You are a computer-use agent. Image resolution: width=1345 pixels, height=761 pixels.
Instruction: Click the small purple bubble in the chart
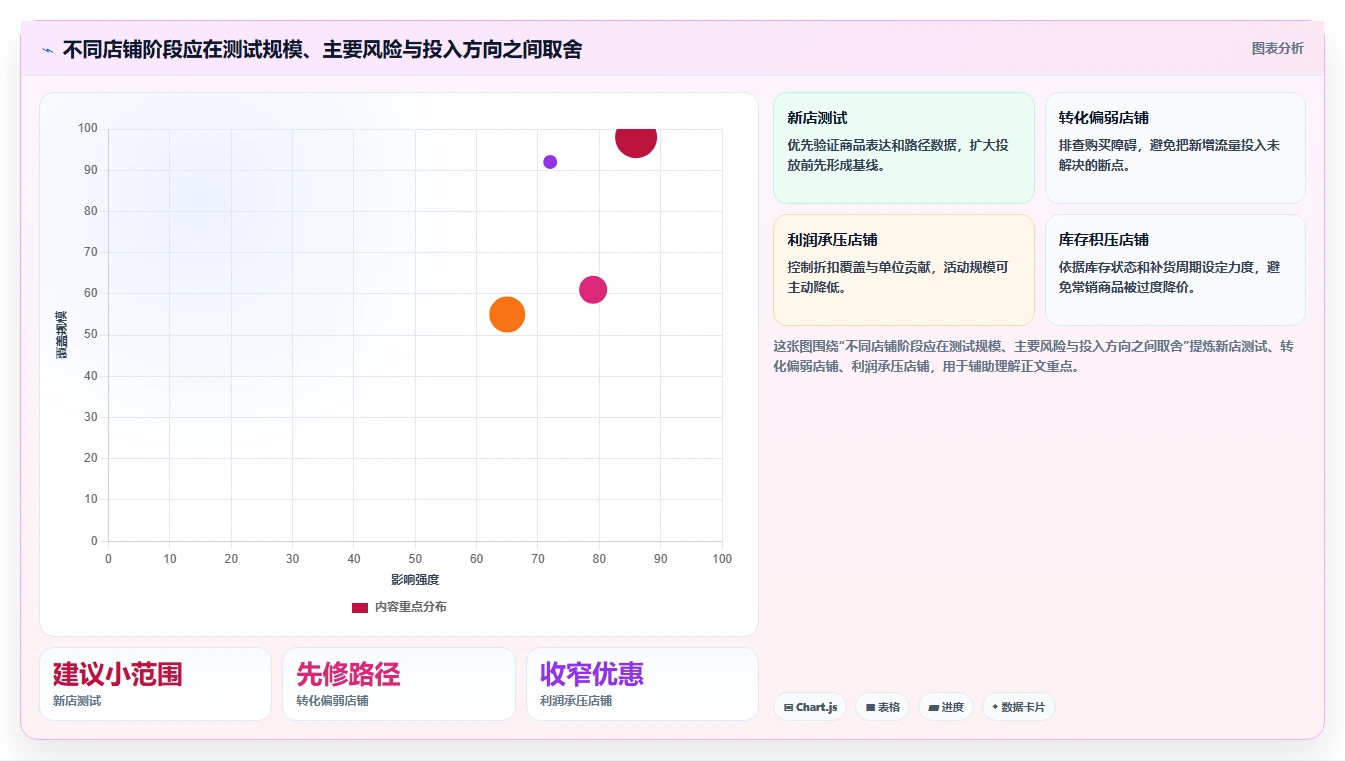550,162
